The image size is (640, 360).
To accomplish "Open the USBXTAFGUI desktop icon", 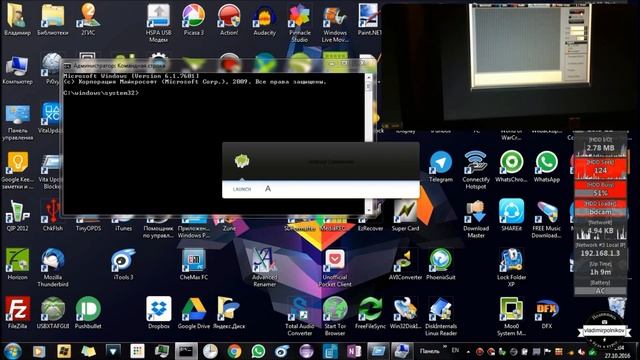I will point(53,313).
